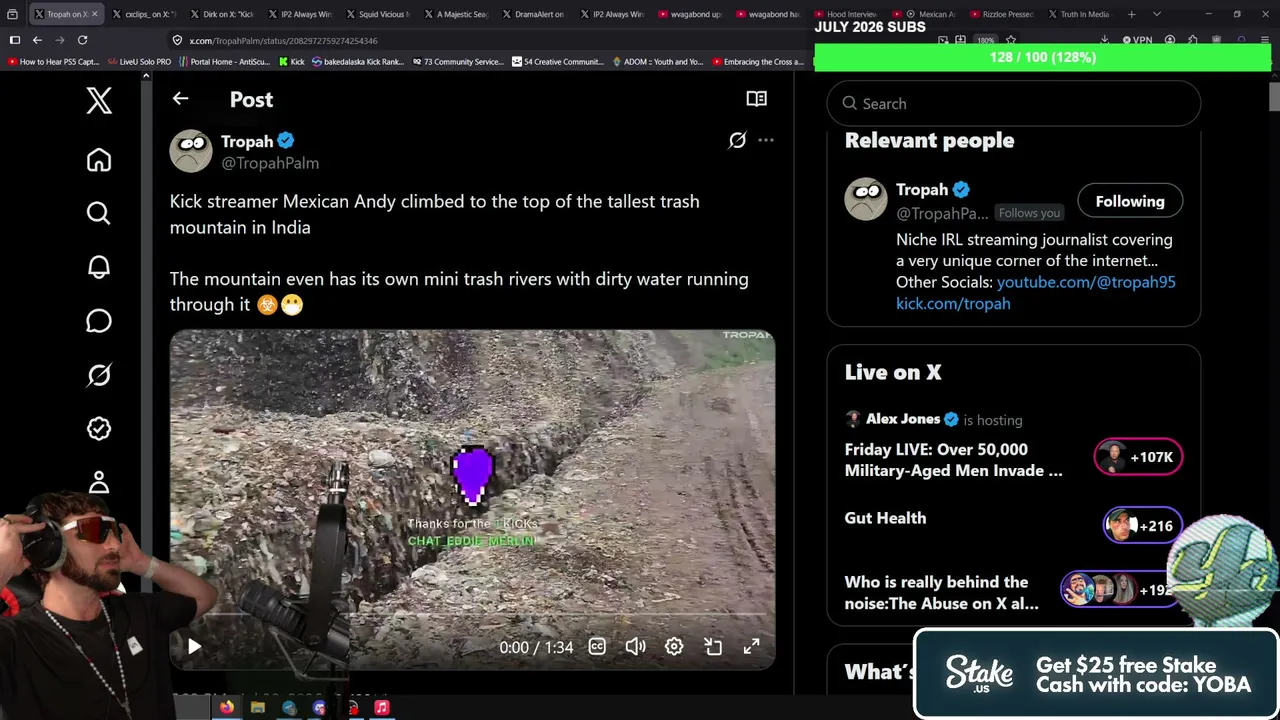Open the Kick bookmark
Screen dimensions: 1280x720
(x=291, y=62)
